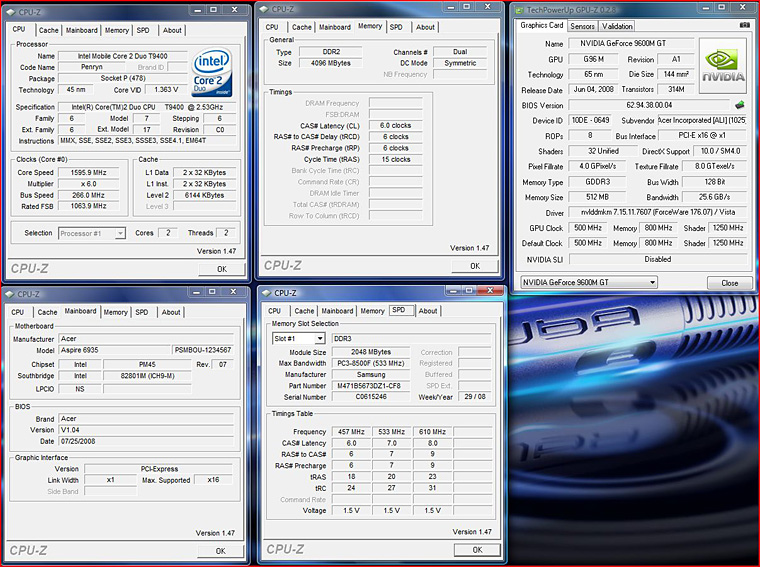Click the Cycle Time value 15 clocks
760x567 pixels.
coord(396,159)
